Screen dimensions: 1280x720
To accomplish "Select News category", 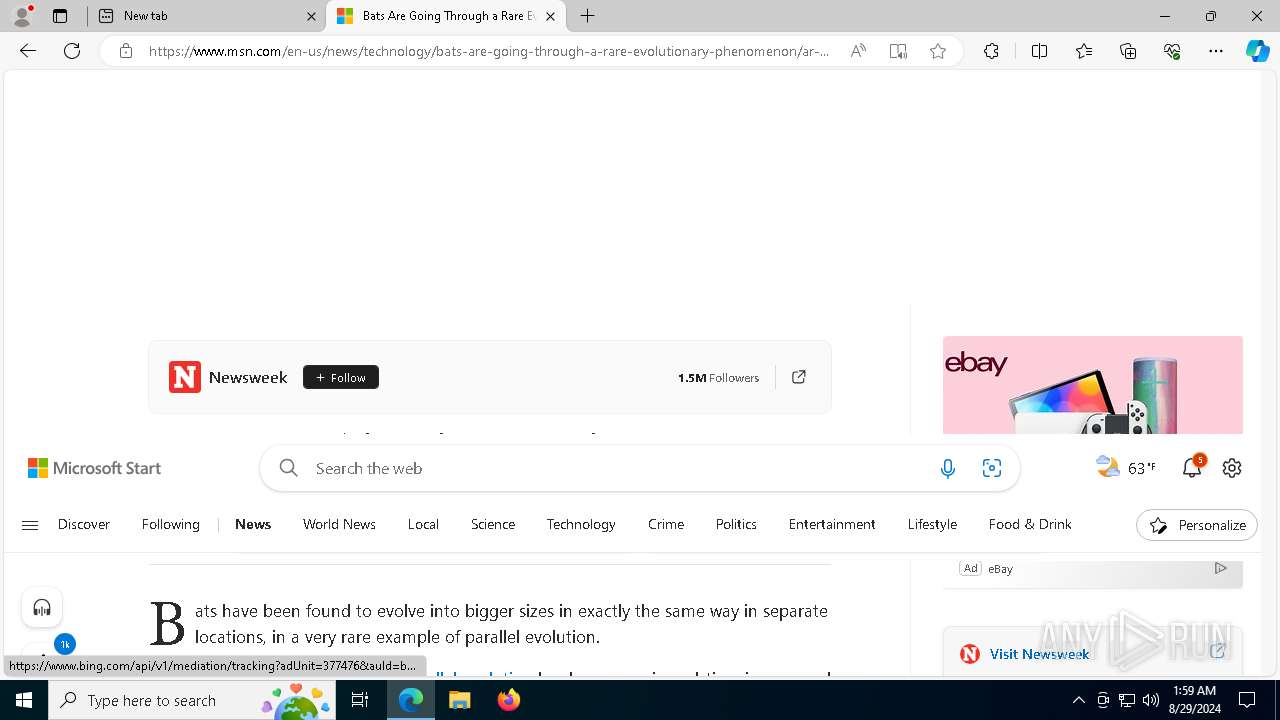I will click(x=253, y=524).
